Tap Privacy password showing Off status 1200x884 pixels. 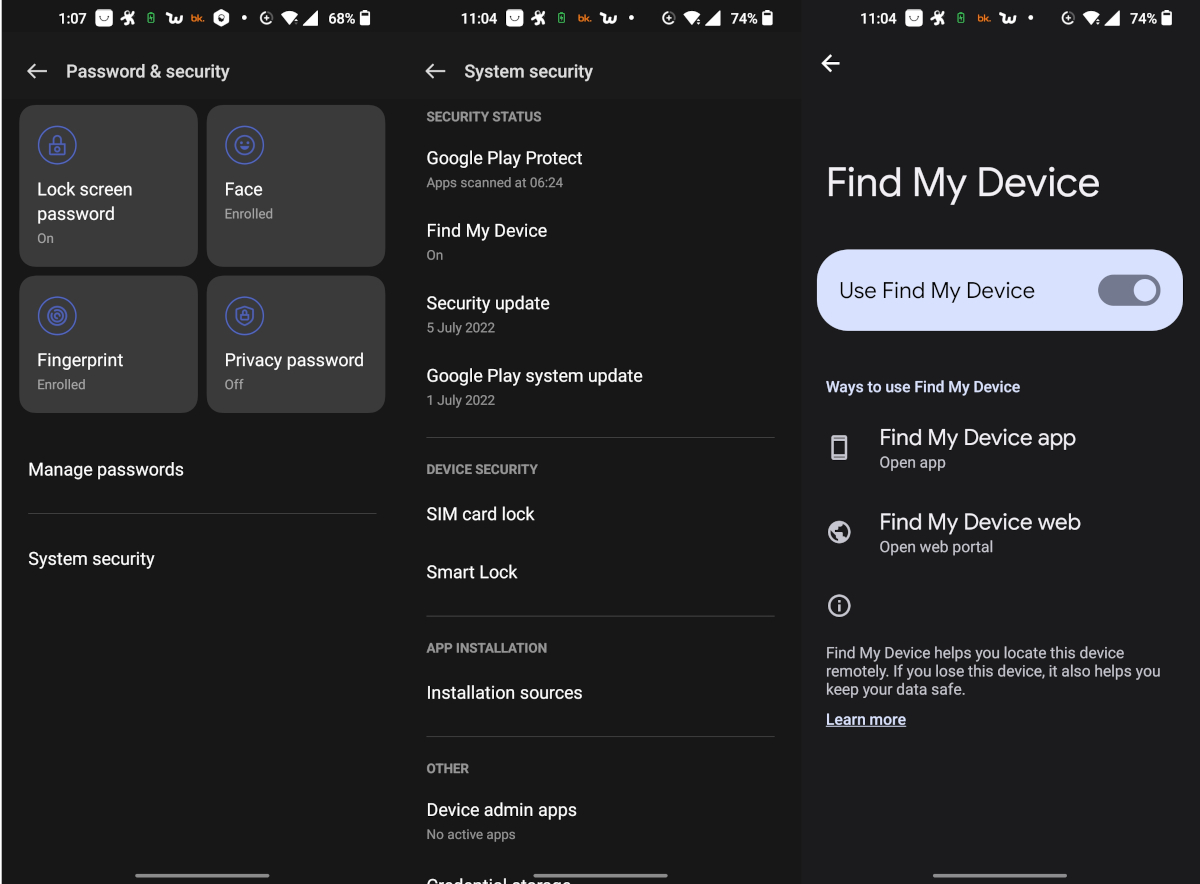[296, 360]
